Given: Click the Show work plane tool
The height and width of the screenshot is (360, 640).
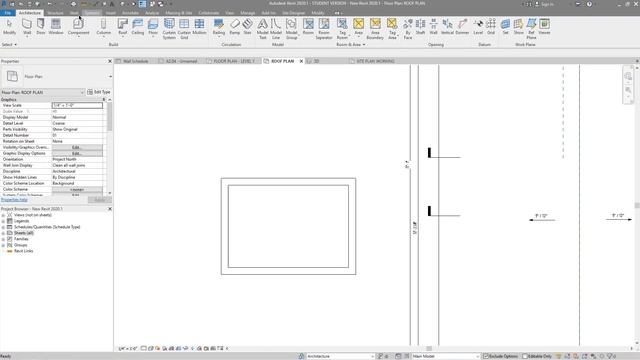Looking at the screenshot, I should coord(518,27).
